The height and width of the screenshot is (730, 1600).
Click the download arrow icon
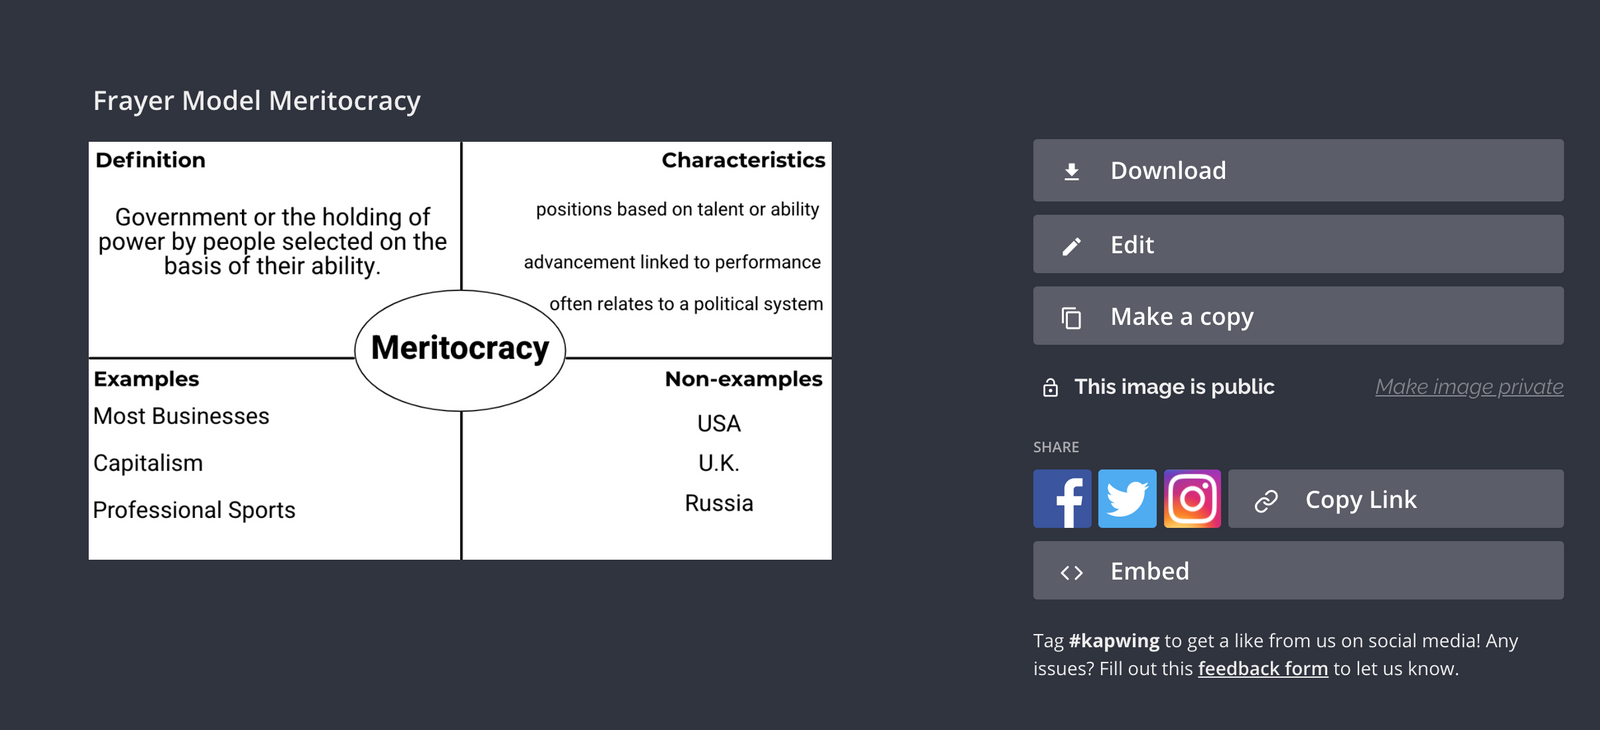(x=1073, y=170)
